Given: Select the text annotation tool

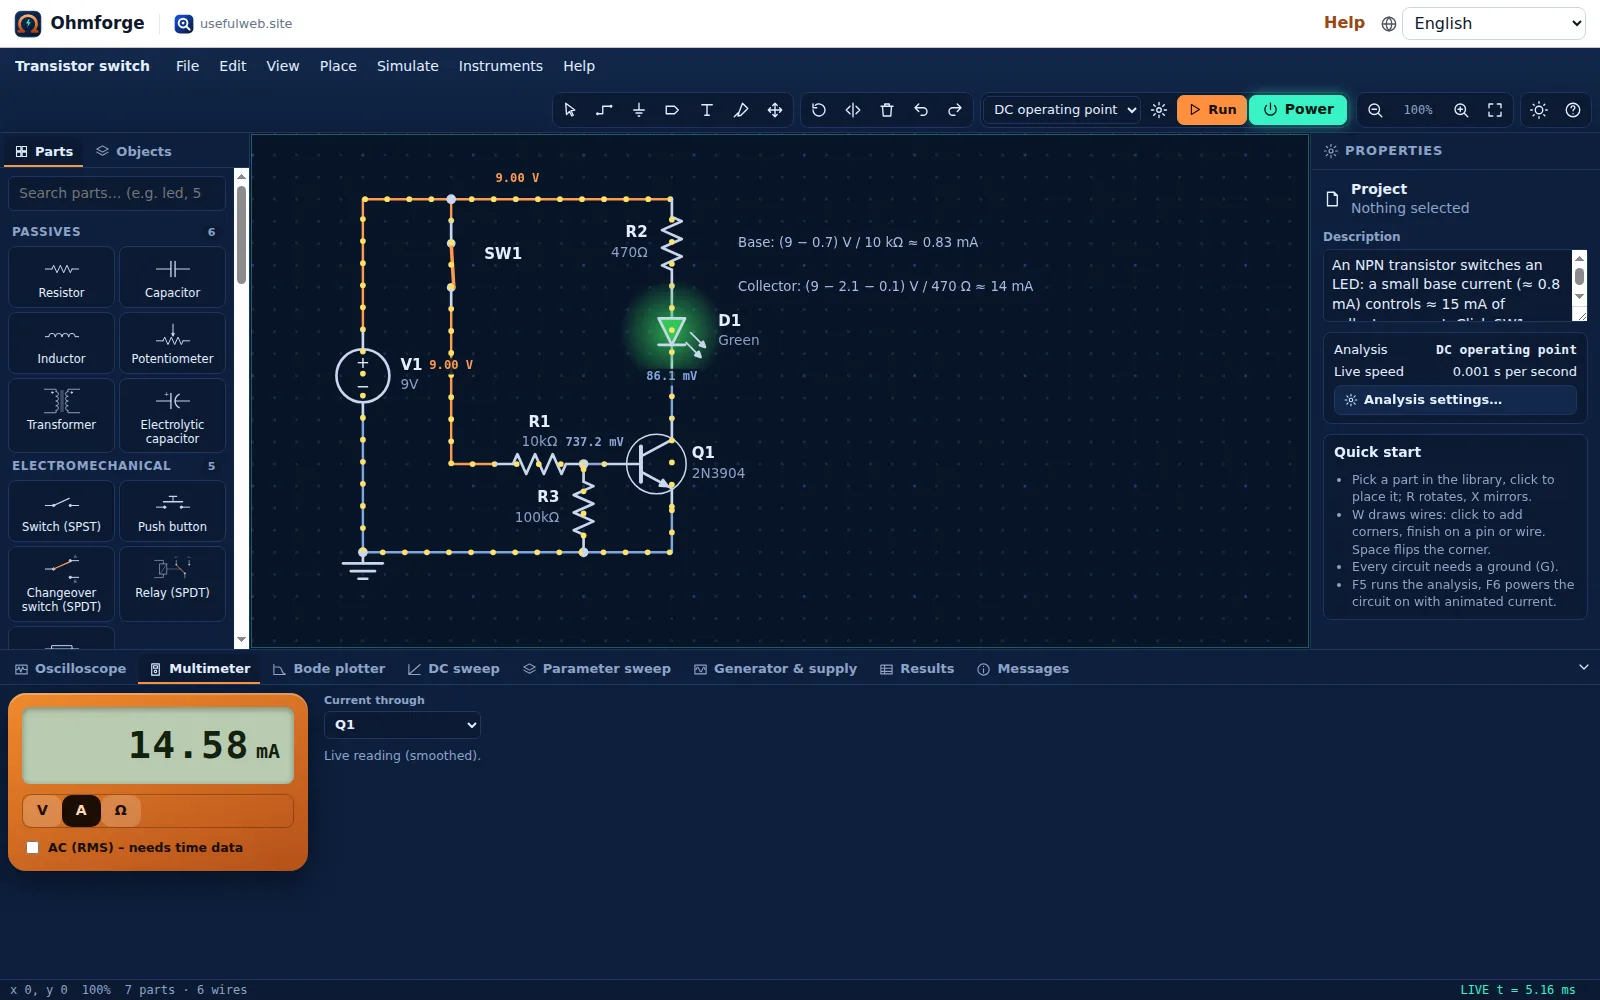Looking at the screenshot, I should pos(706,110).
